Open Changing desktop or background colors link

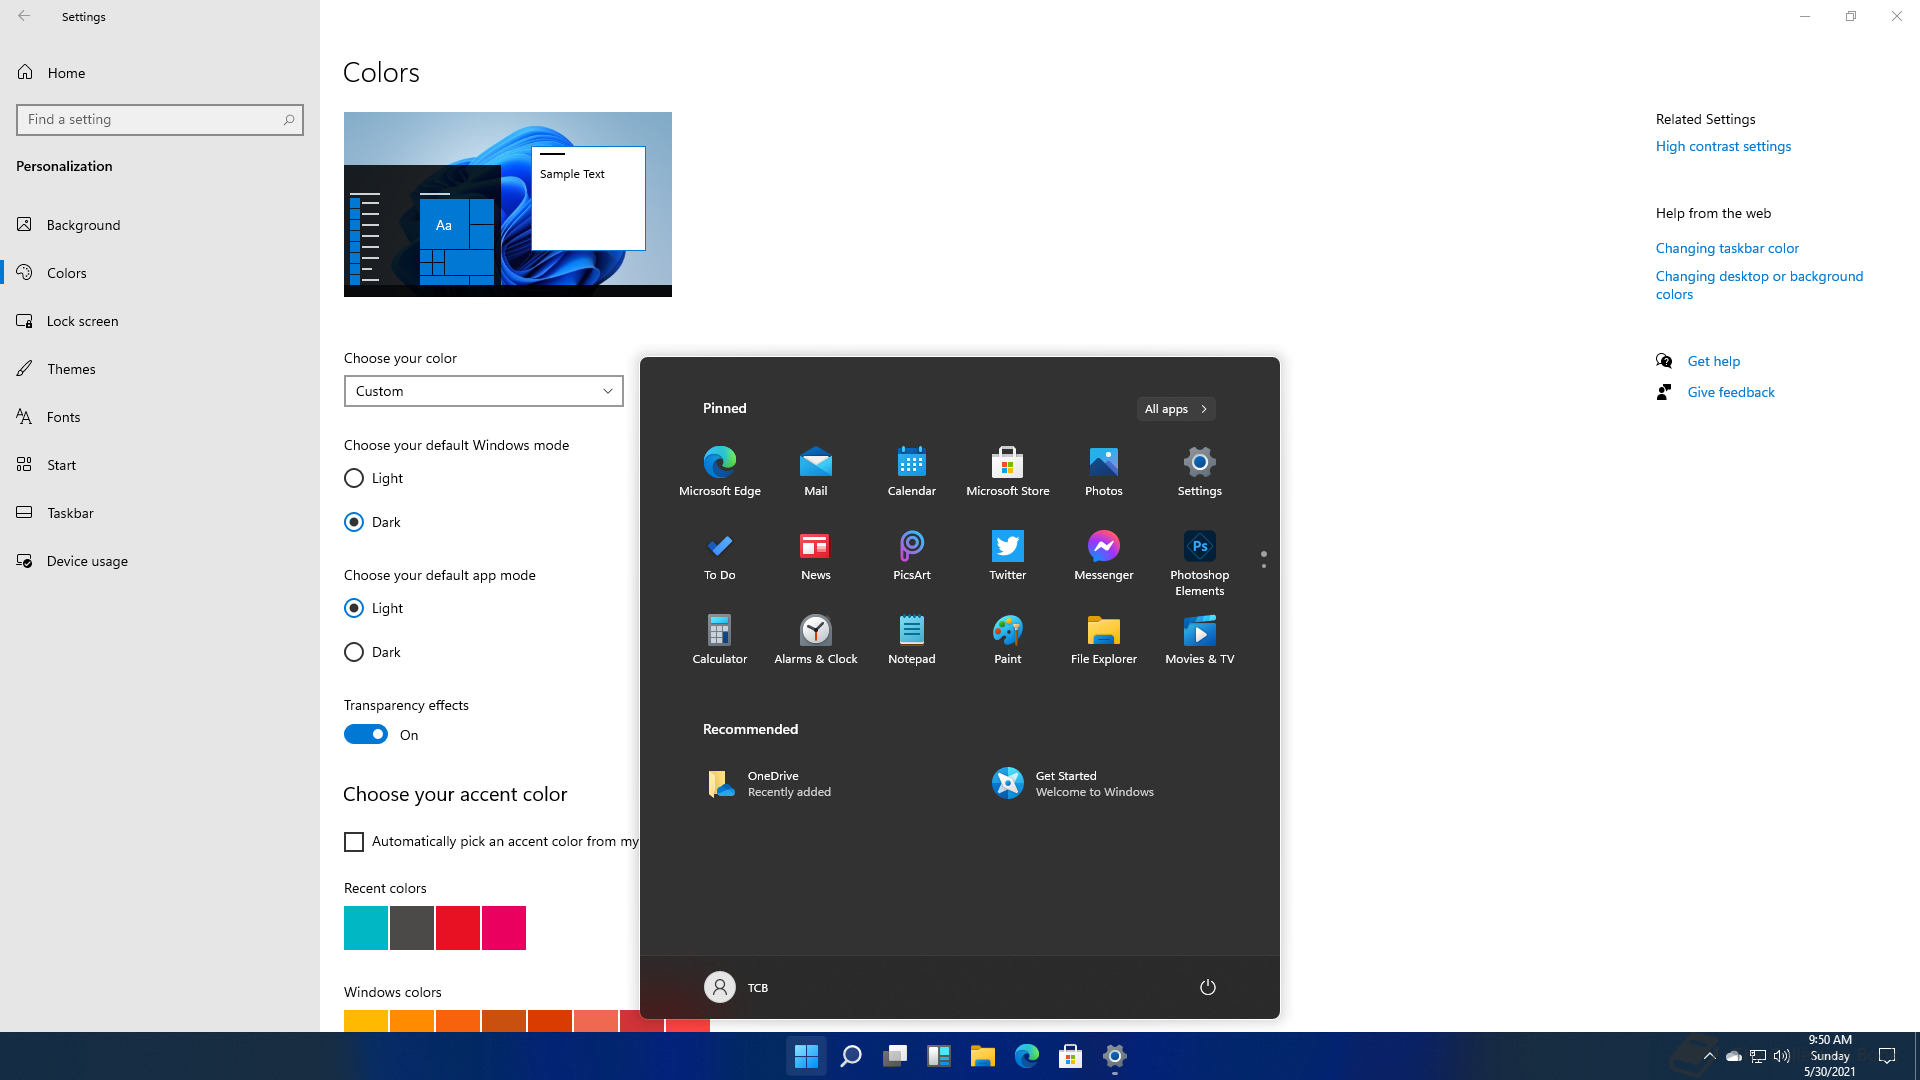pyautogui.click(x=1759, y=285)
